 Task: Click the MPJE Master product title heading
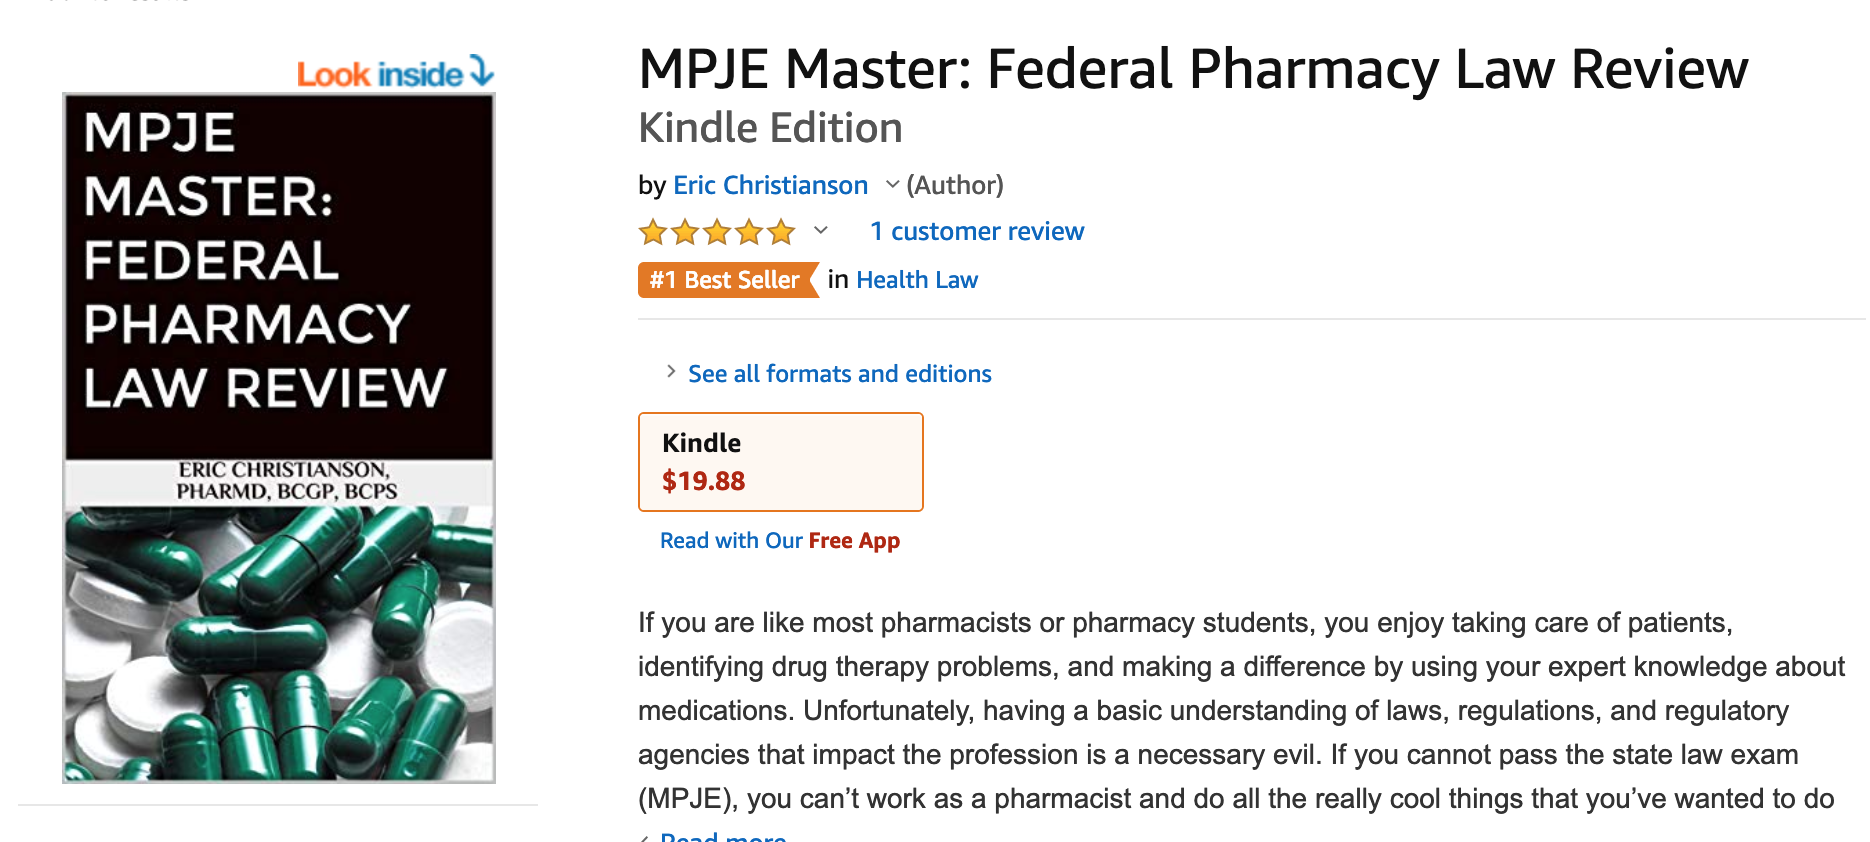(x=1193, y=69)
